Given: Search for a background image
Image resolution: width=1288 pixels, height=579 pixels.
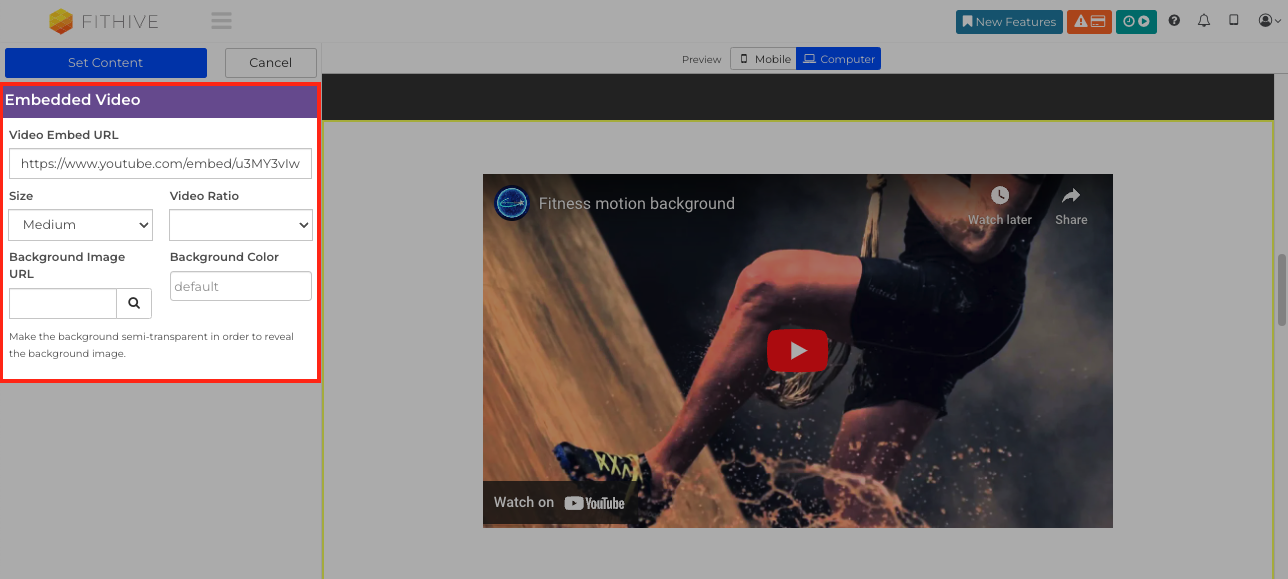Looking at the screenshot, I should [x=134, y=303].
